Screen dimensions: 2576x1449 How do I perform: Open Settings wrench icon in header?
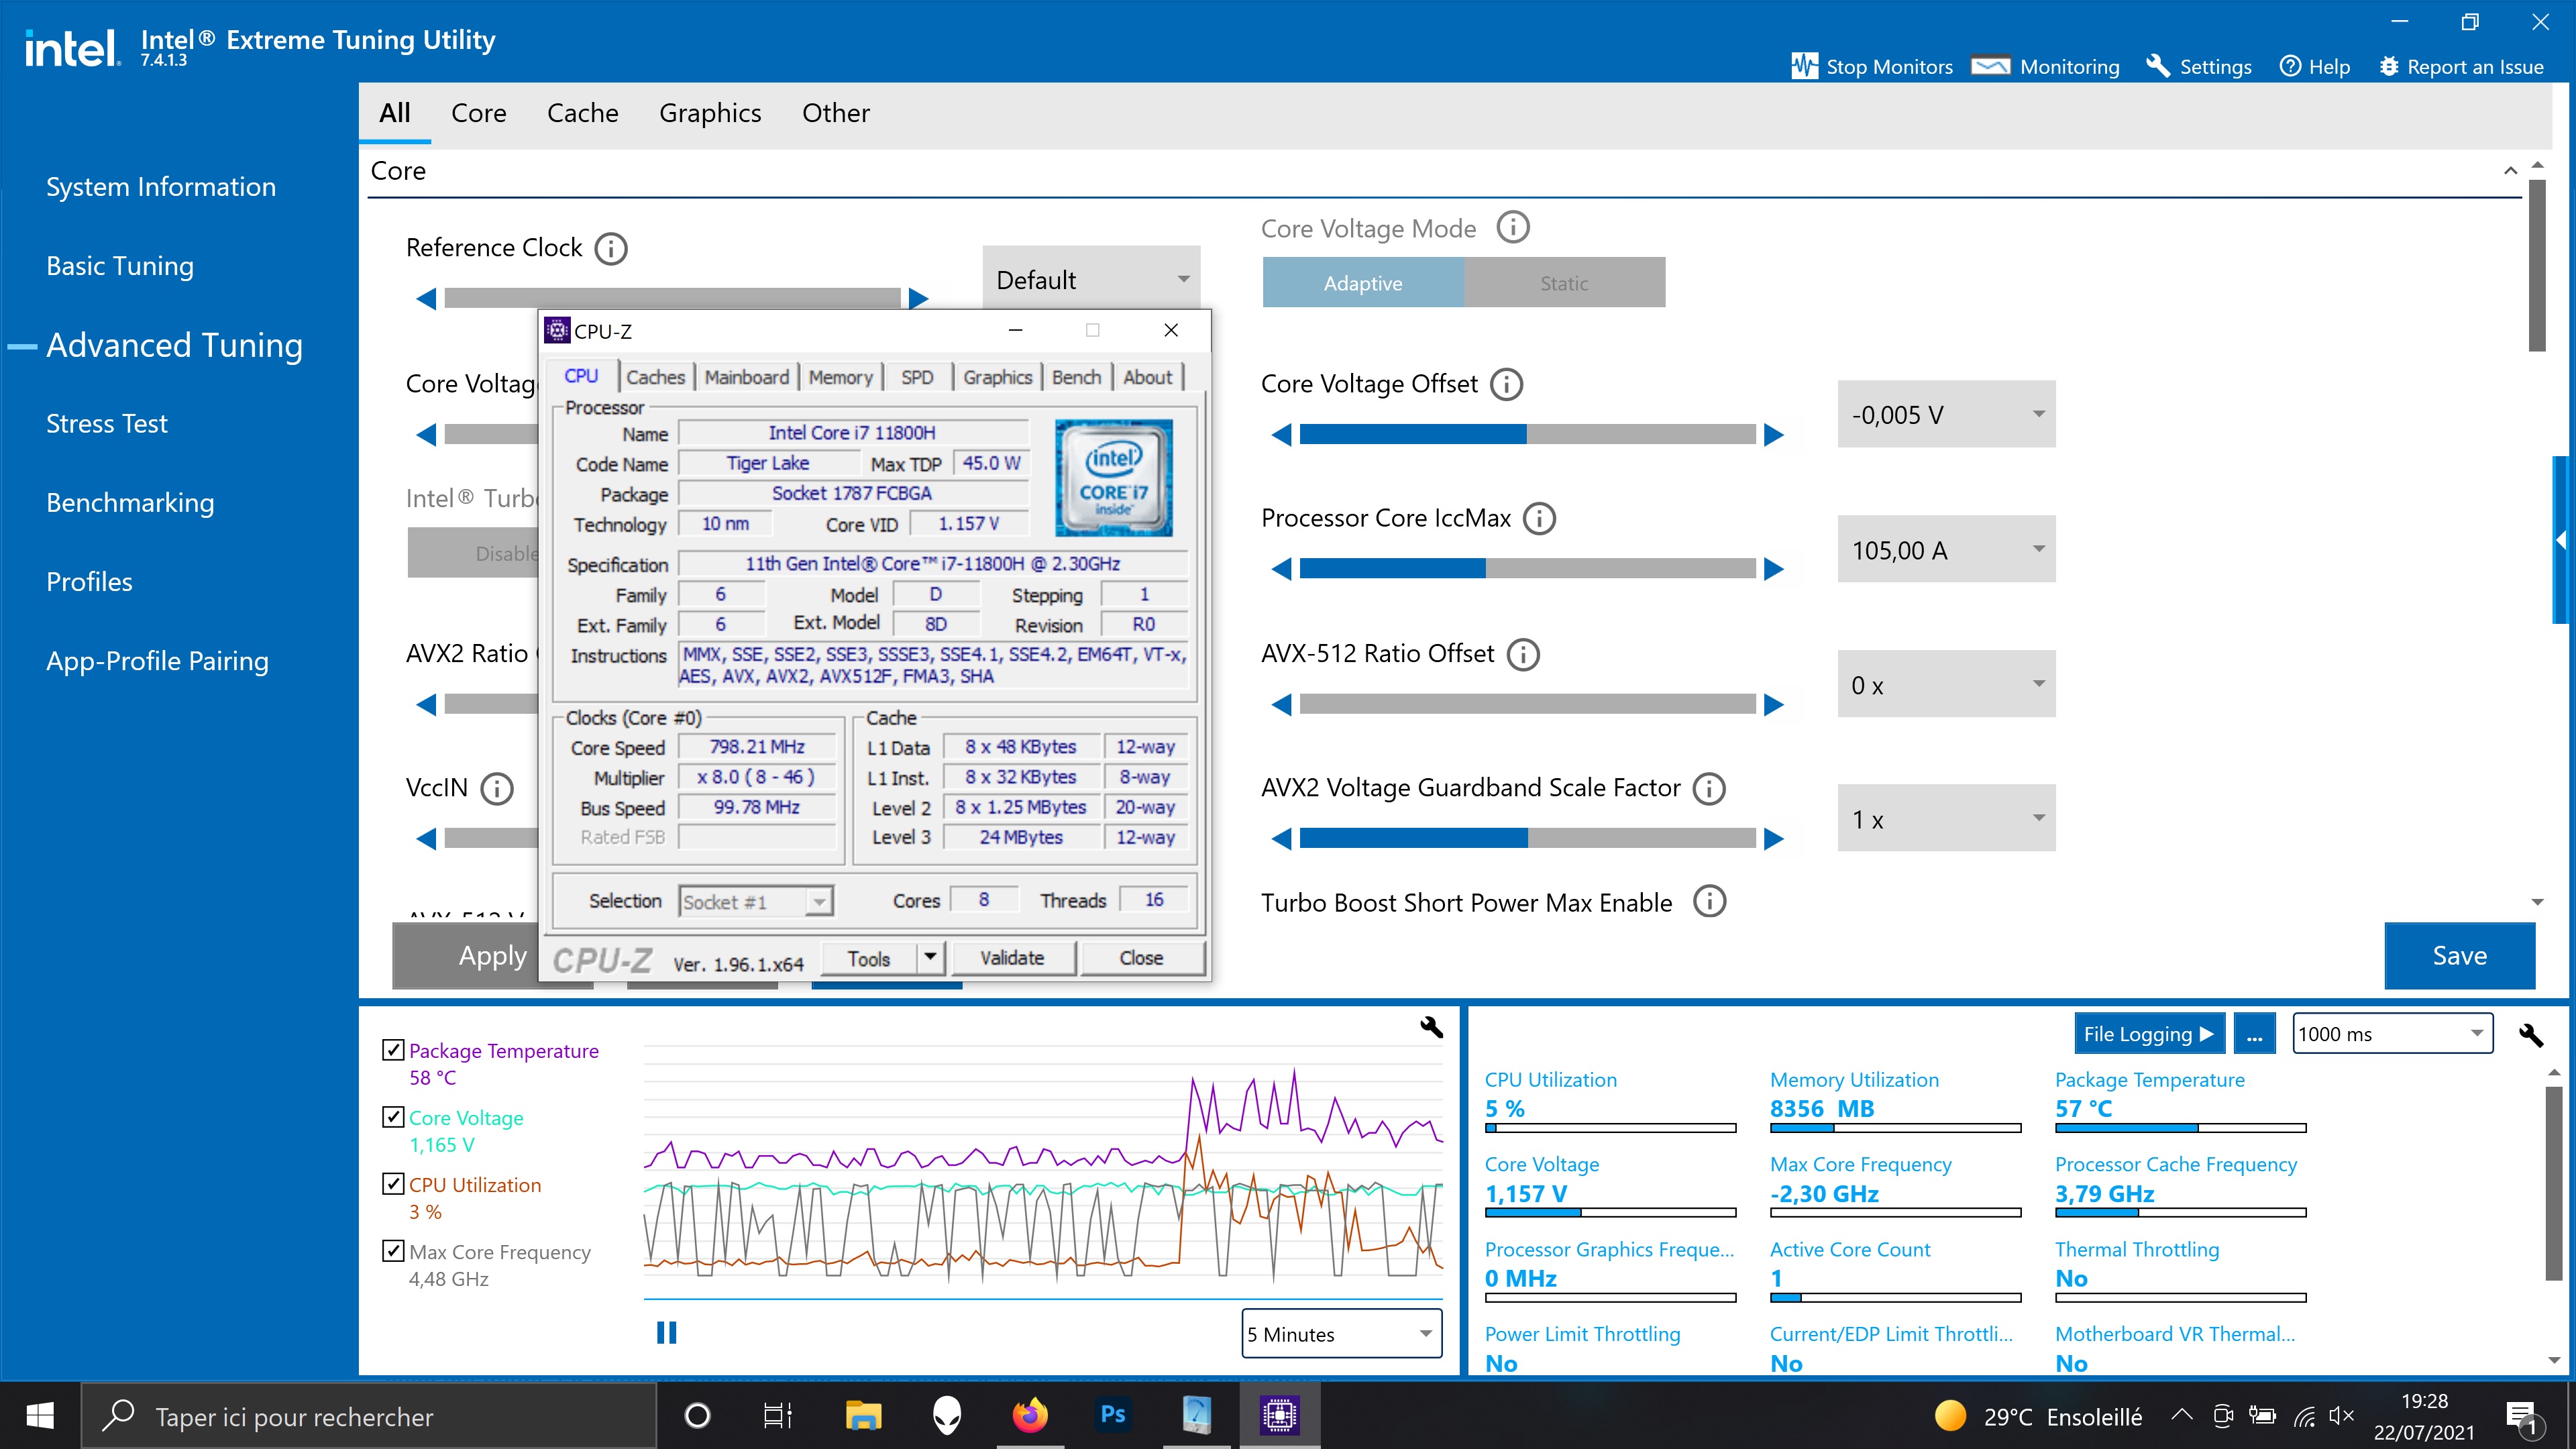coord(2158,66)
